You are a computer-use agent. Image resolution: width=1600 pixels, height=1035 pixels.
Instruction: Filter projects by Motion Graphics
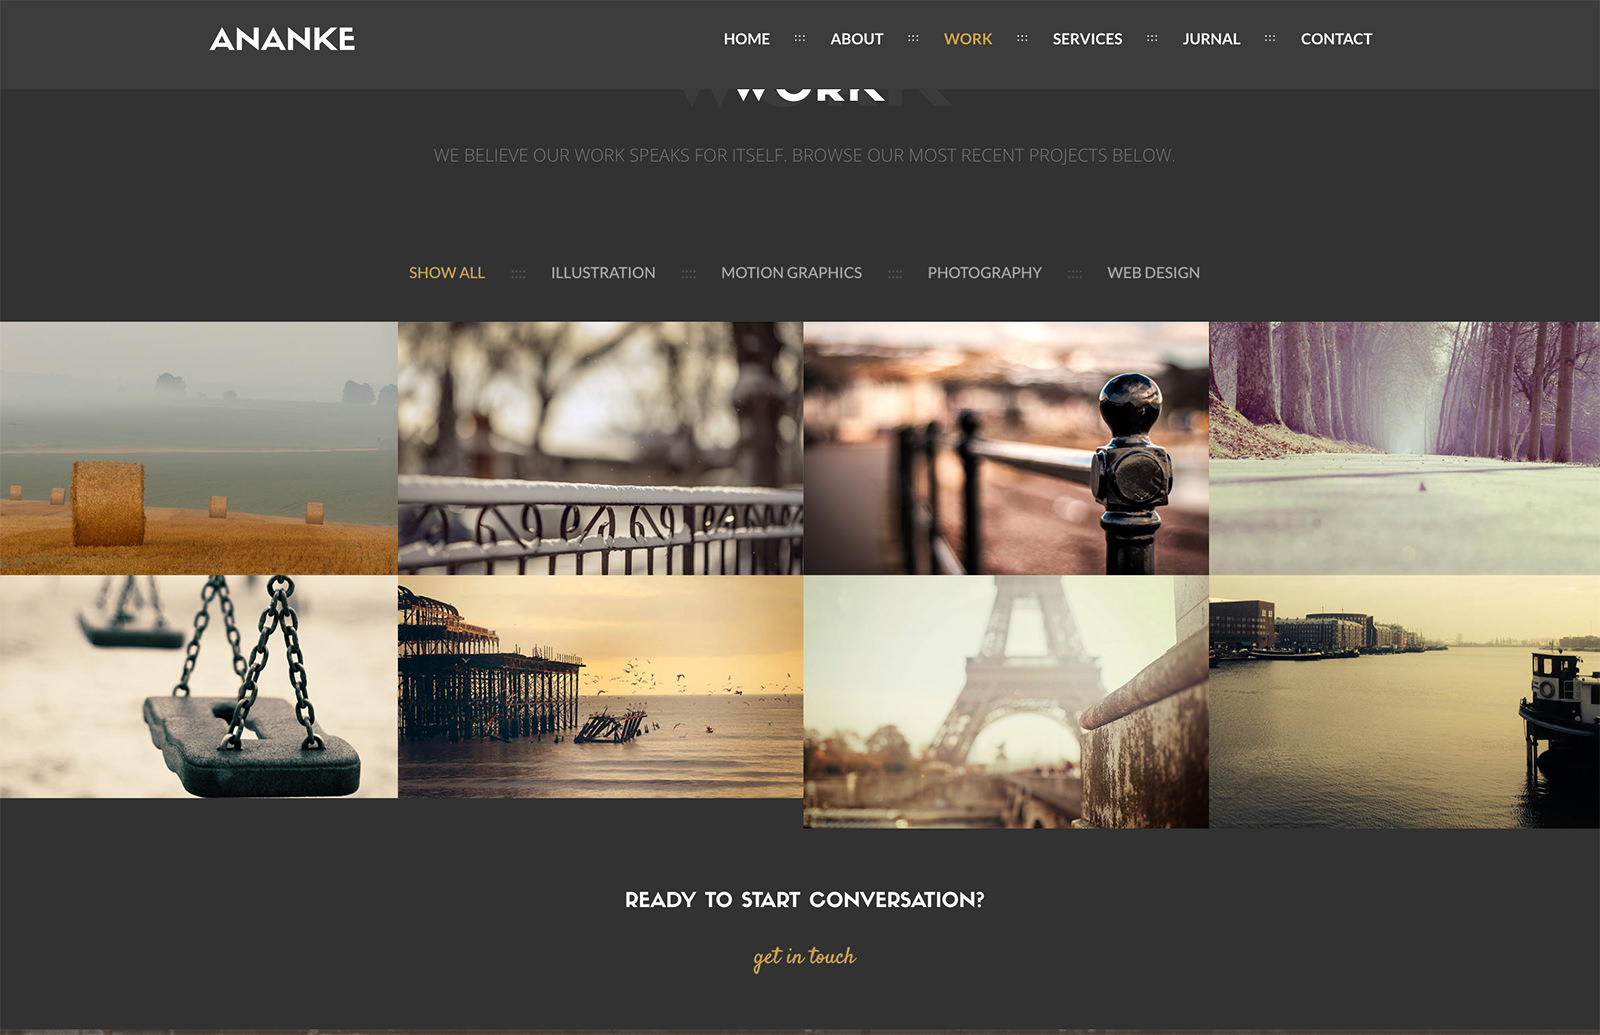(x=791, y=273)
